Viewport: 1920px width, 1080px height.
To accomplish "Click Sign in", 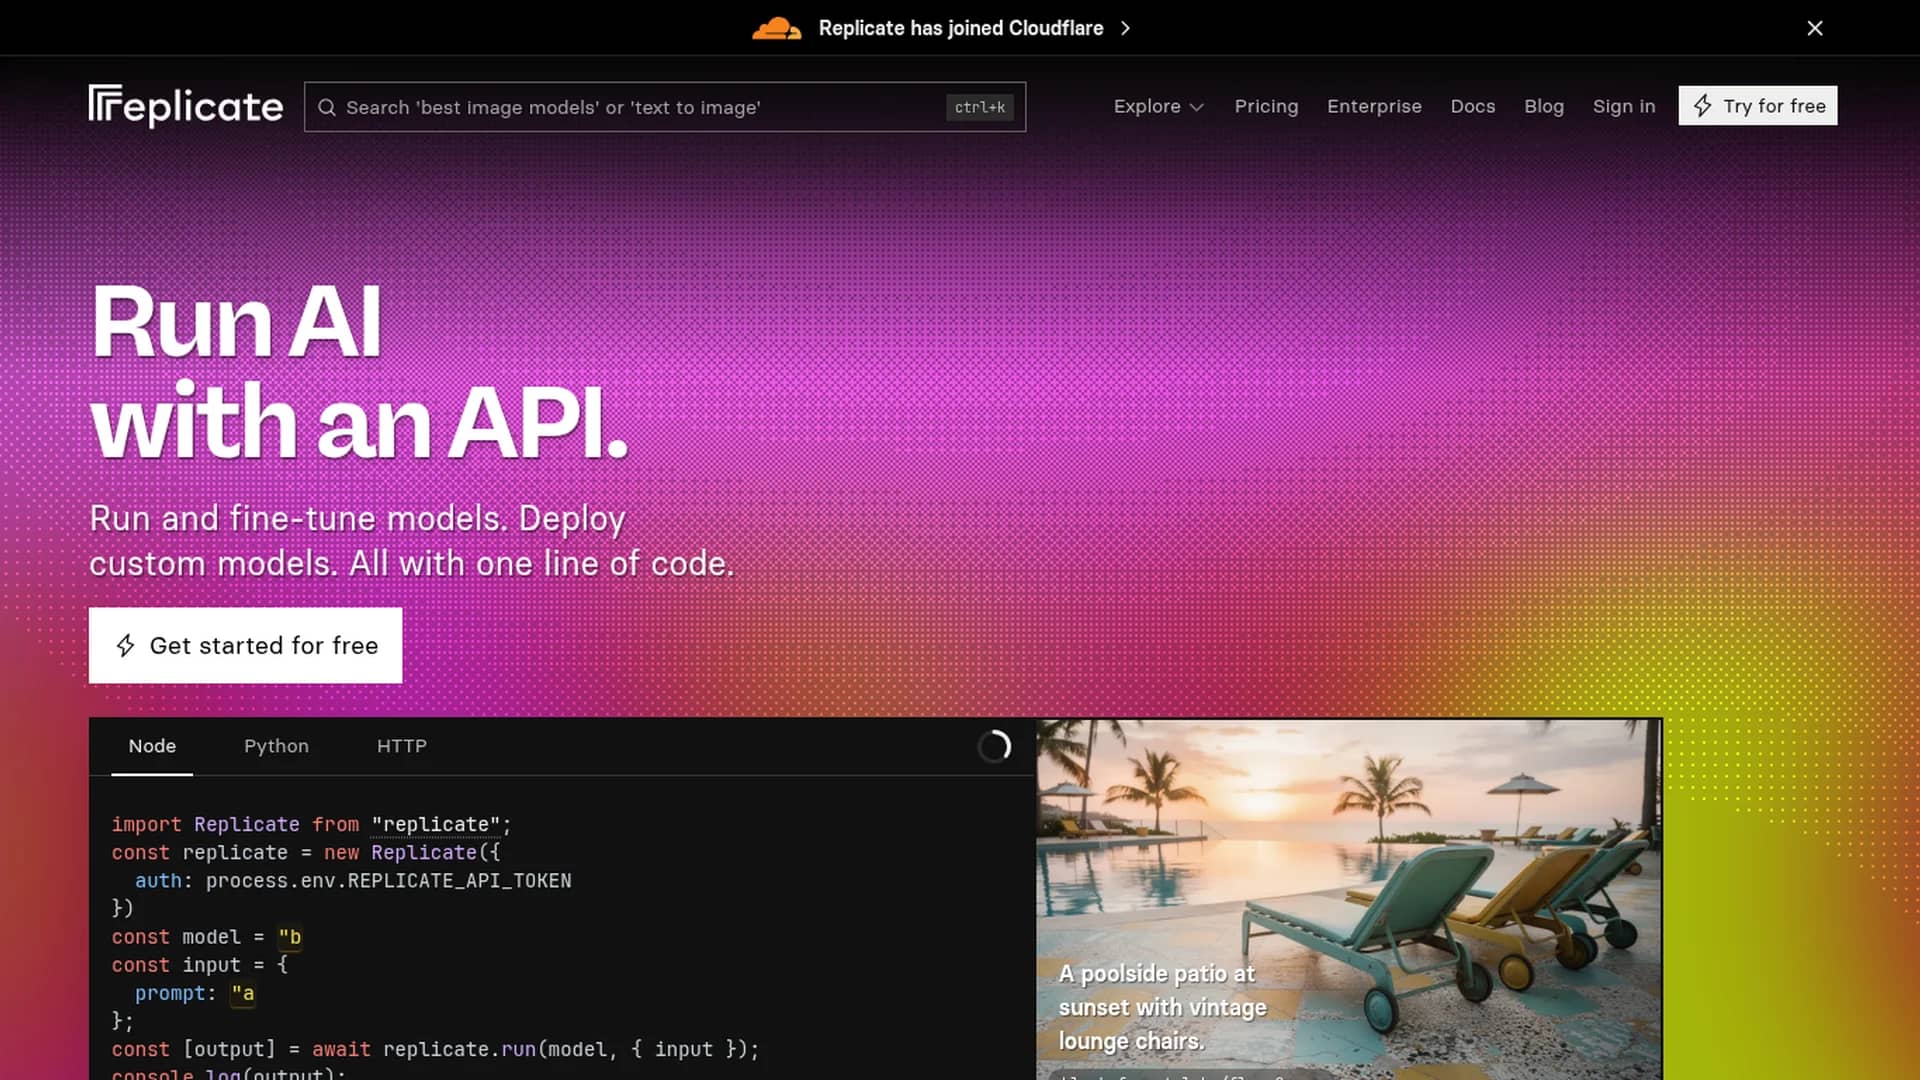I will coord(1624,106).
